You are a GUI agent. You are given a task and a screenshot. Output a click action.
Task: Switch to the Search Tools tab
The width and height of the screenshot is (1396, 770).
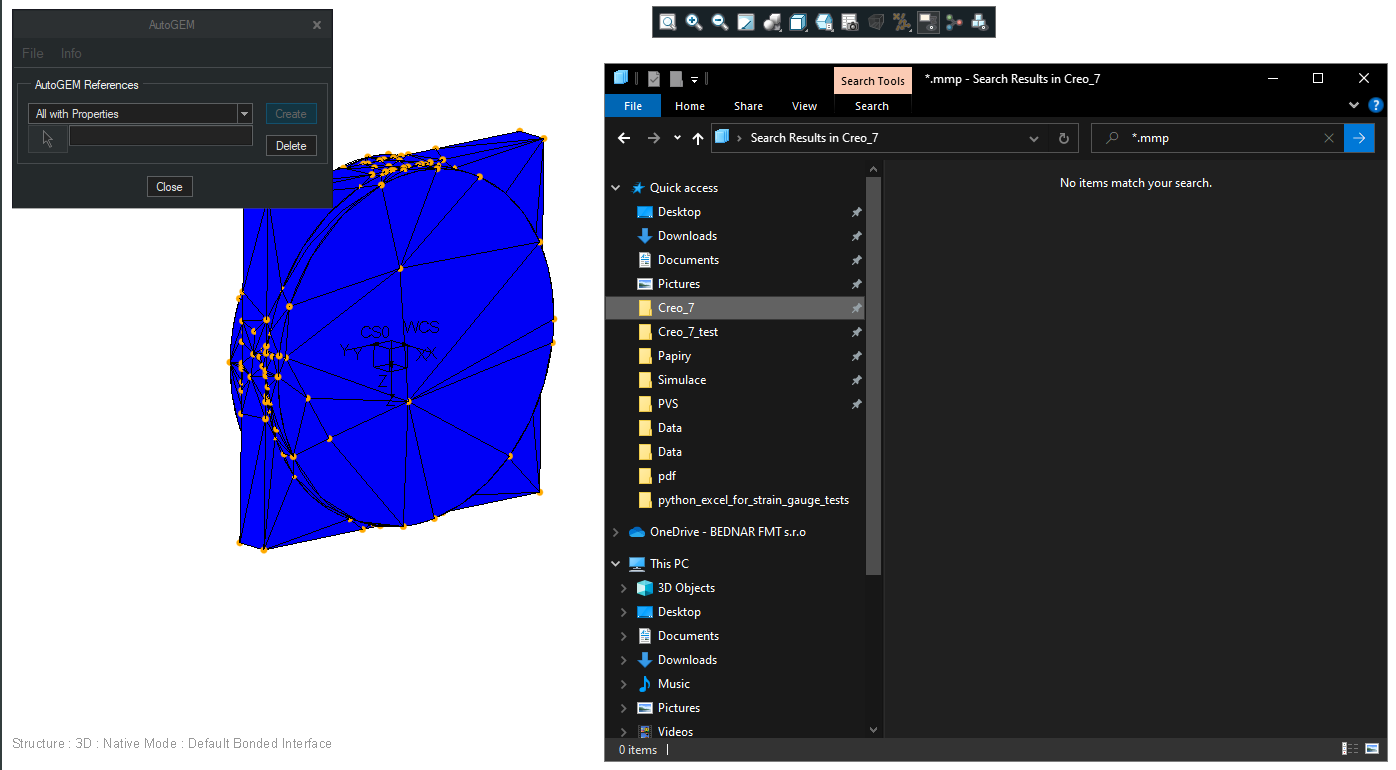click(872, 80)
